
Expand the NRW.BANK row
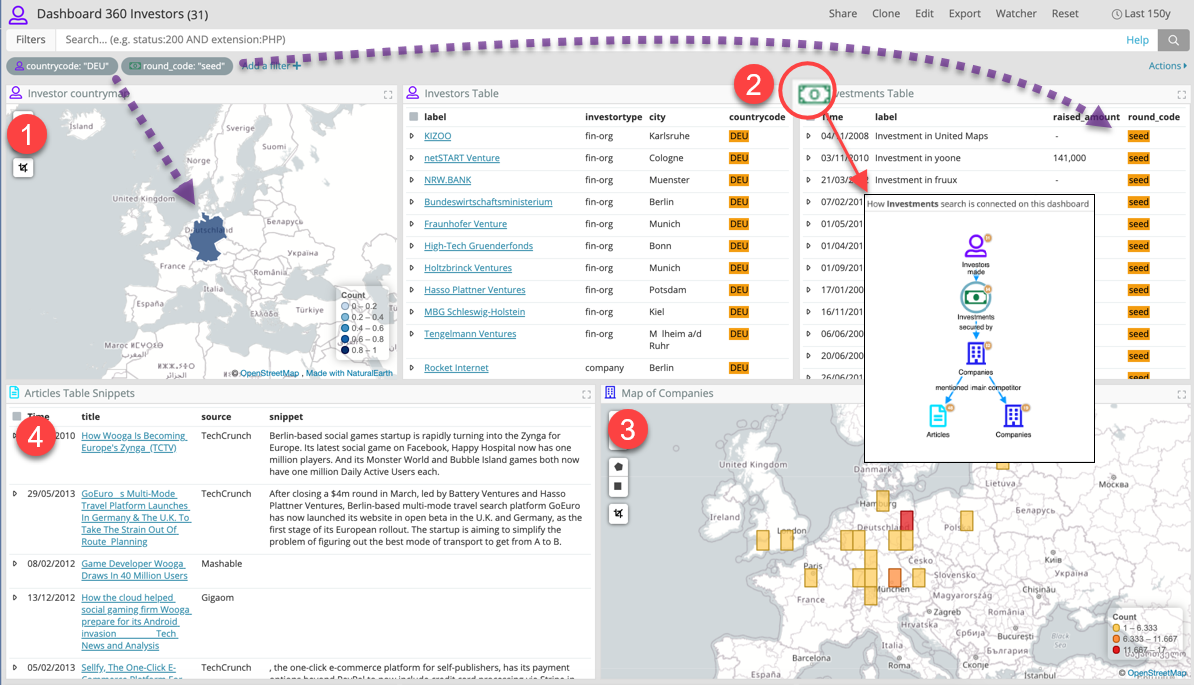[x=412, y=181]
